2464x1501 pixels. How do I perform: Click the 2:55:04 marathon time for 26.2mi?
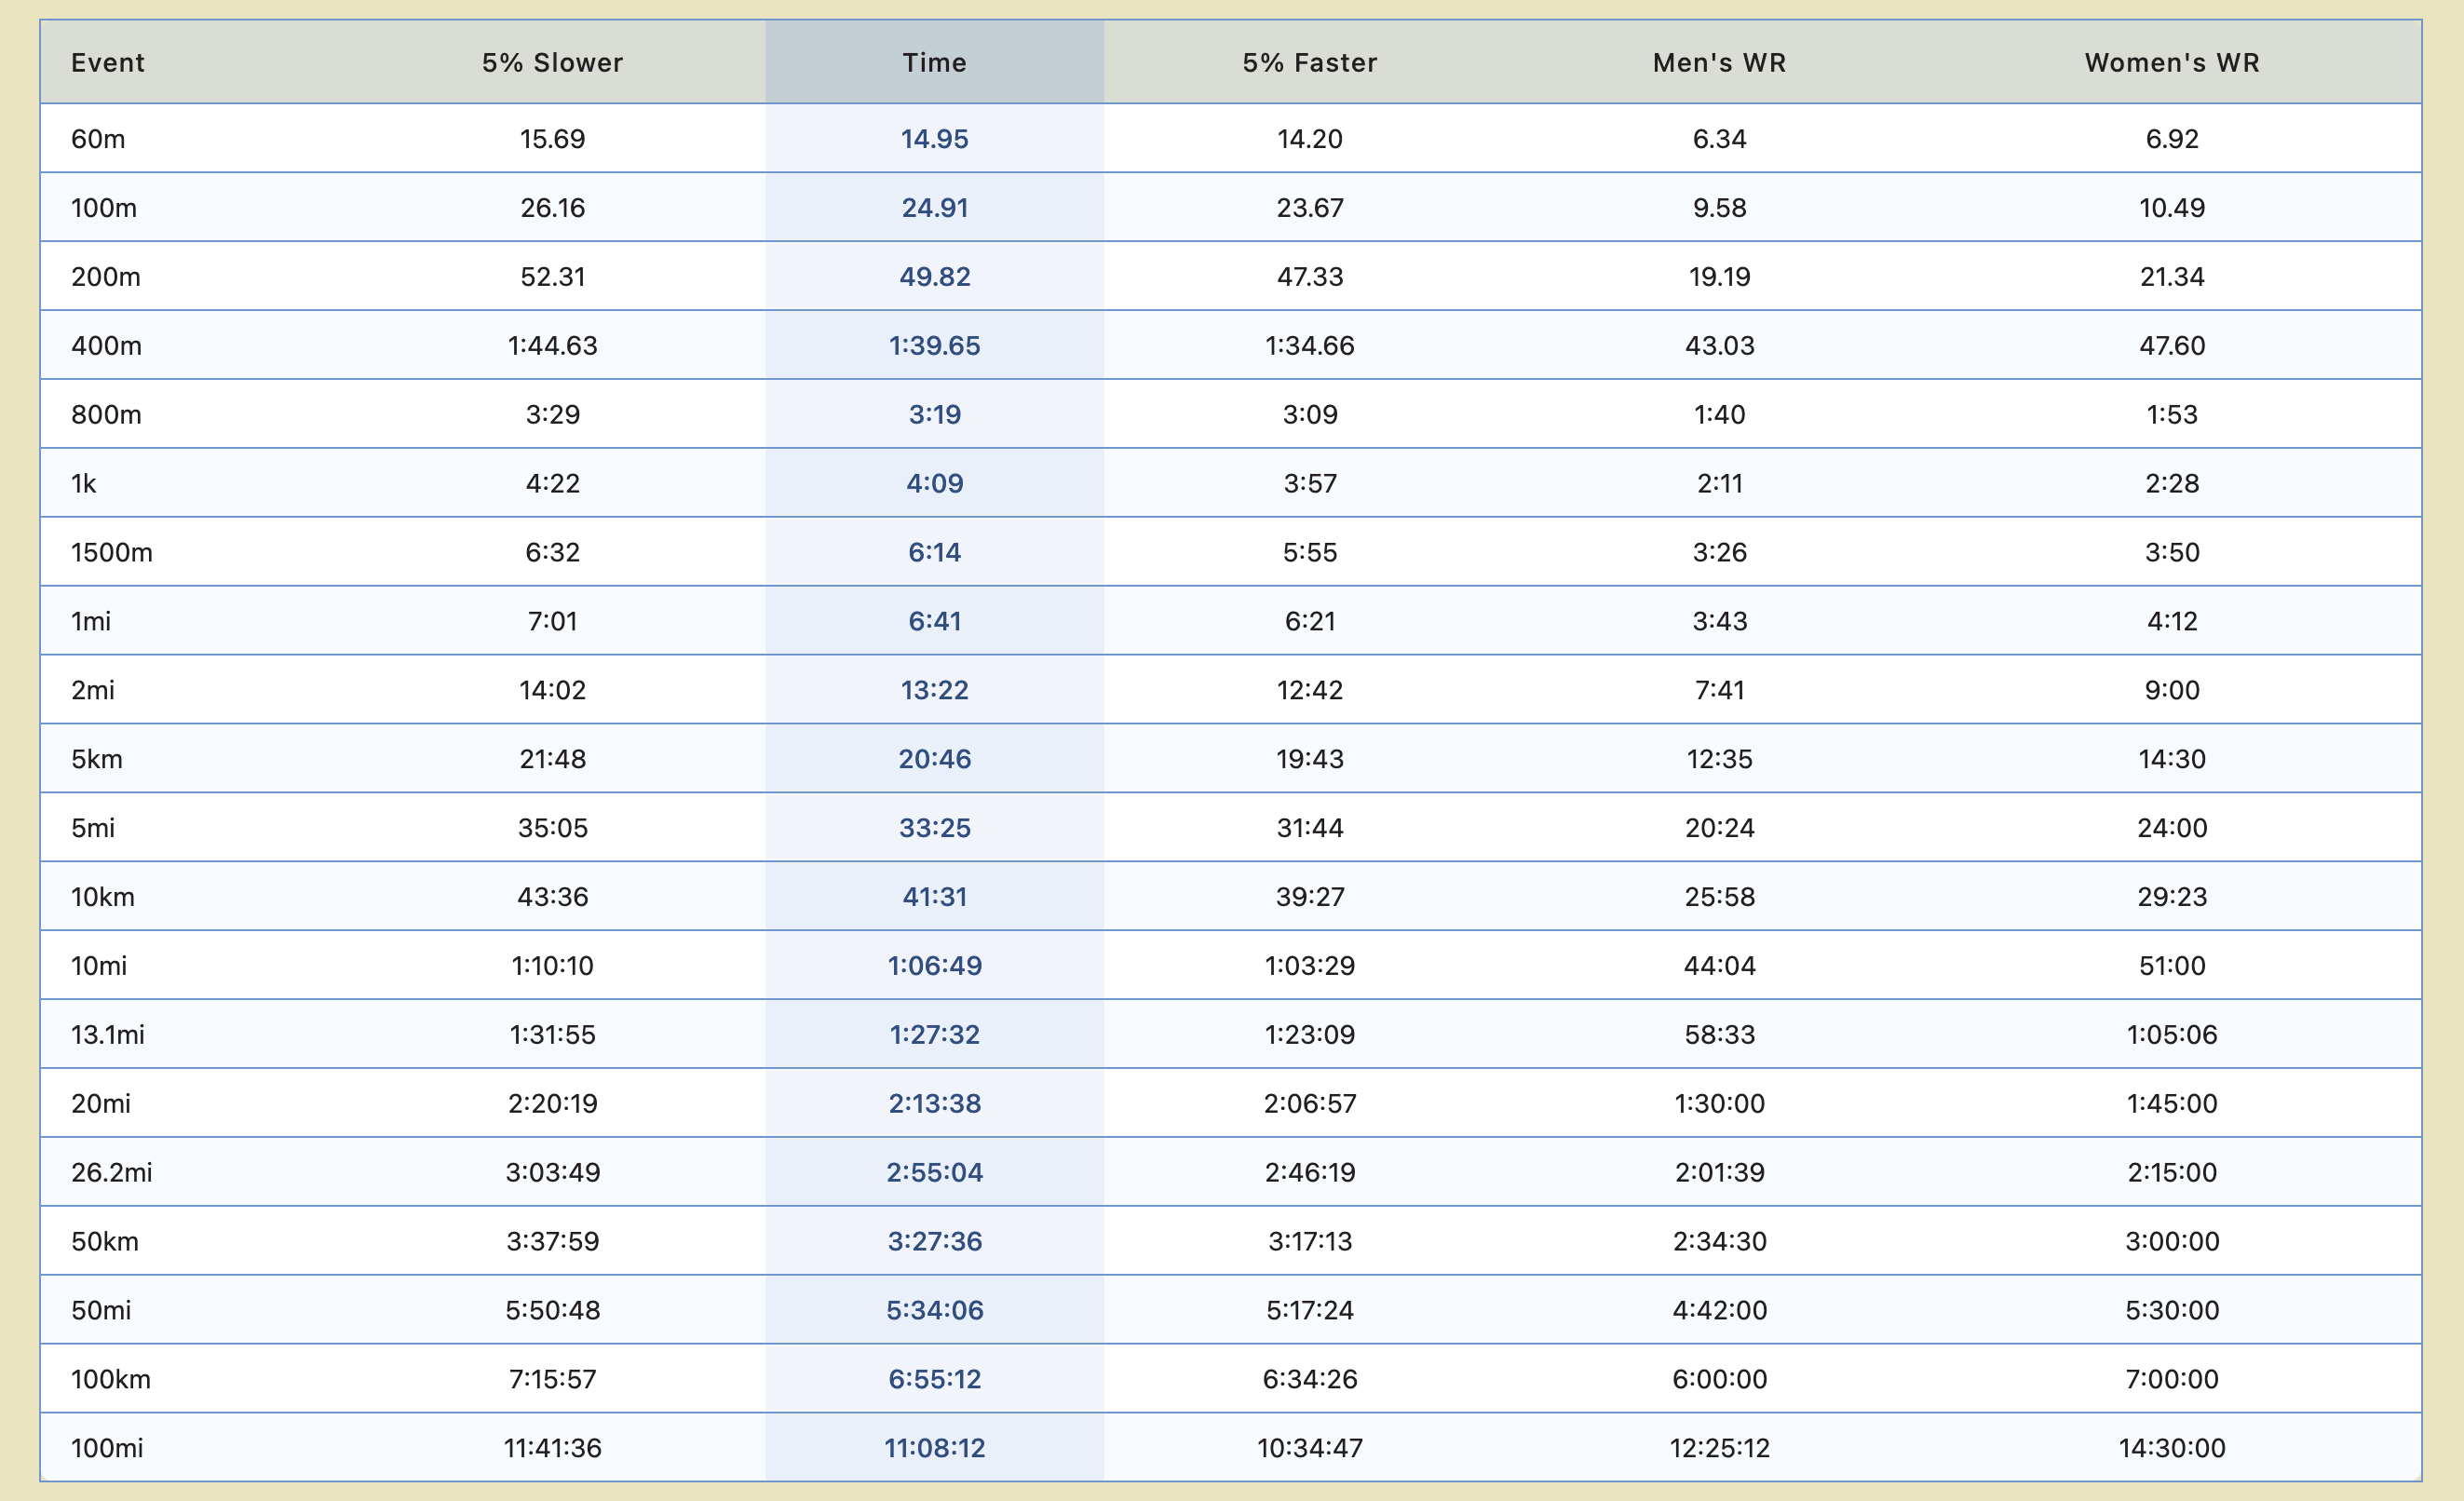point(934,1172)
